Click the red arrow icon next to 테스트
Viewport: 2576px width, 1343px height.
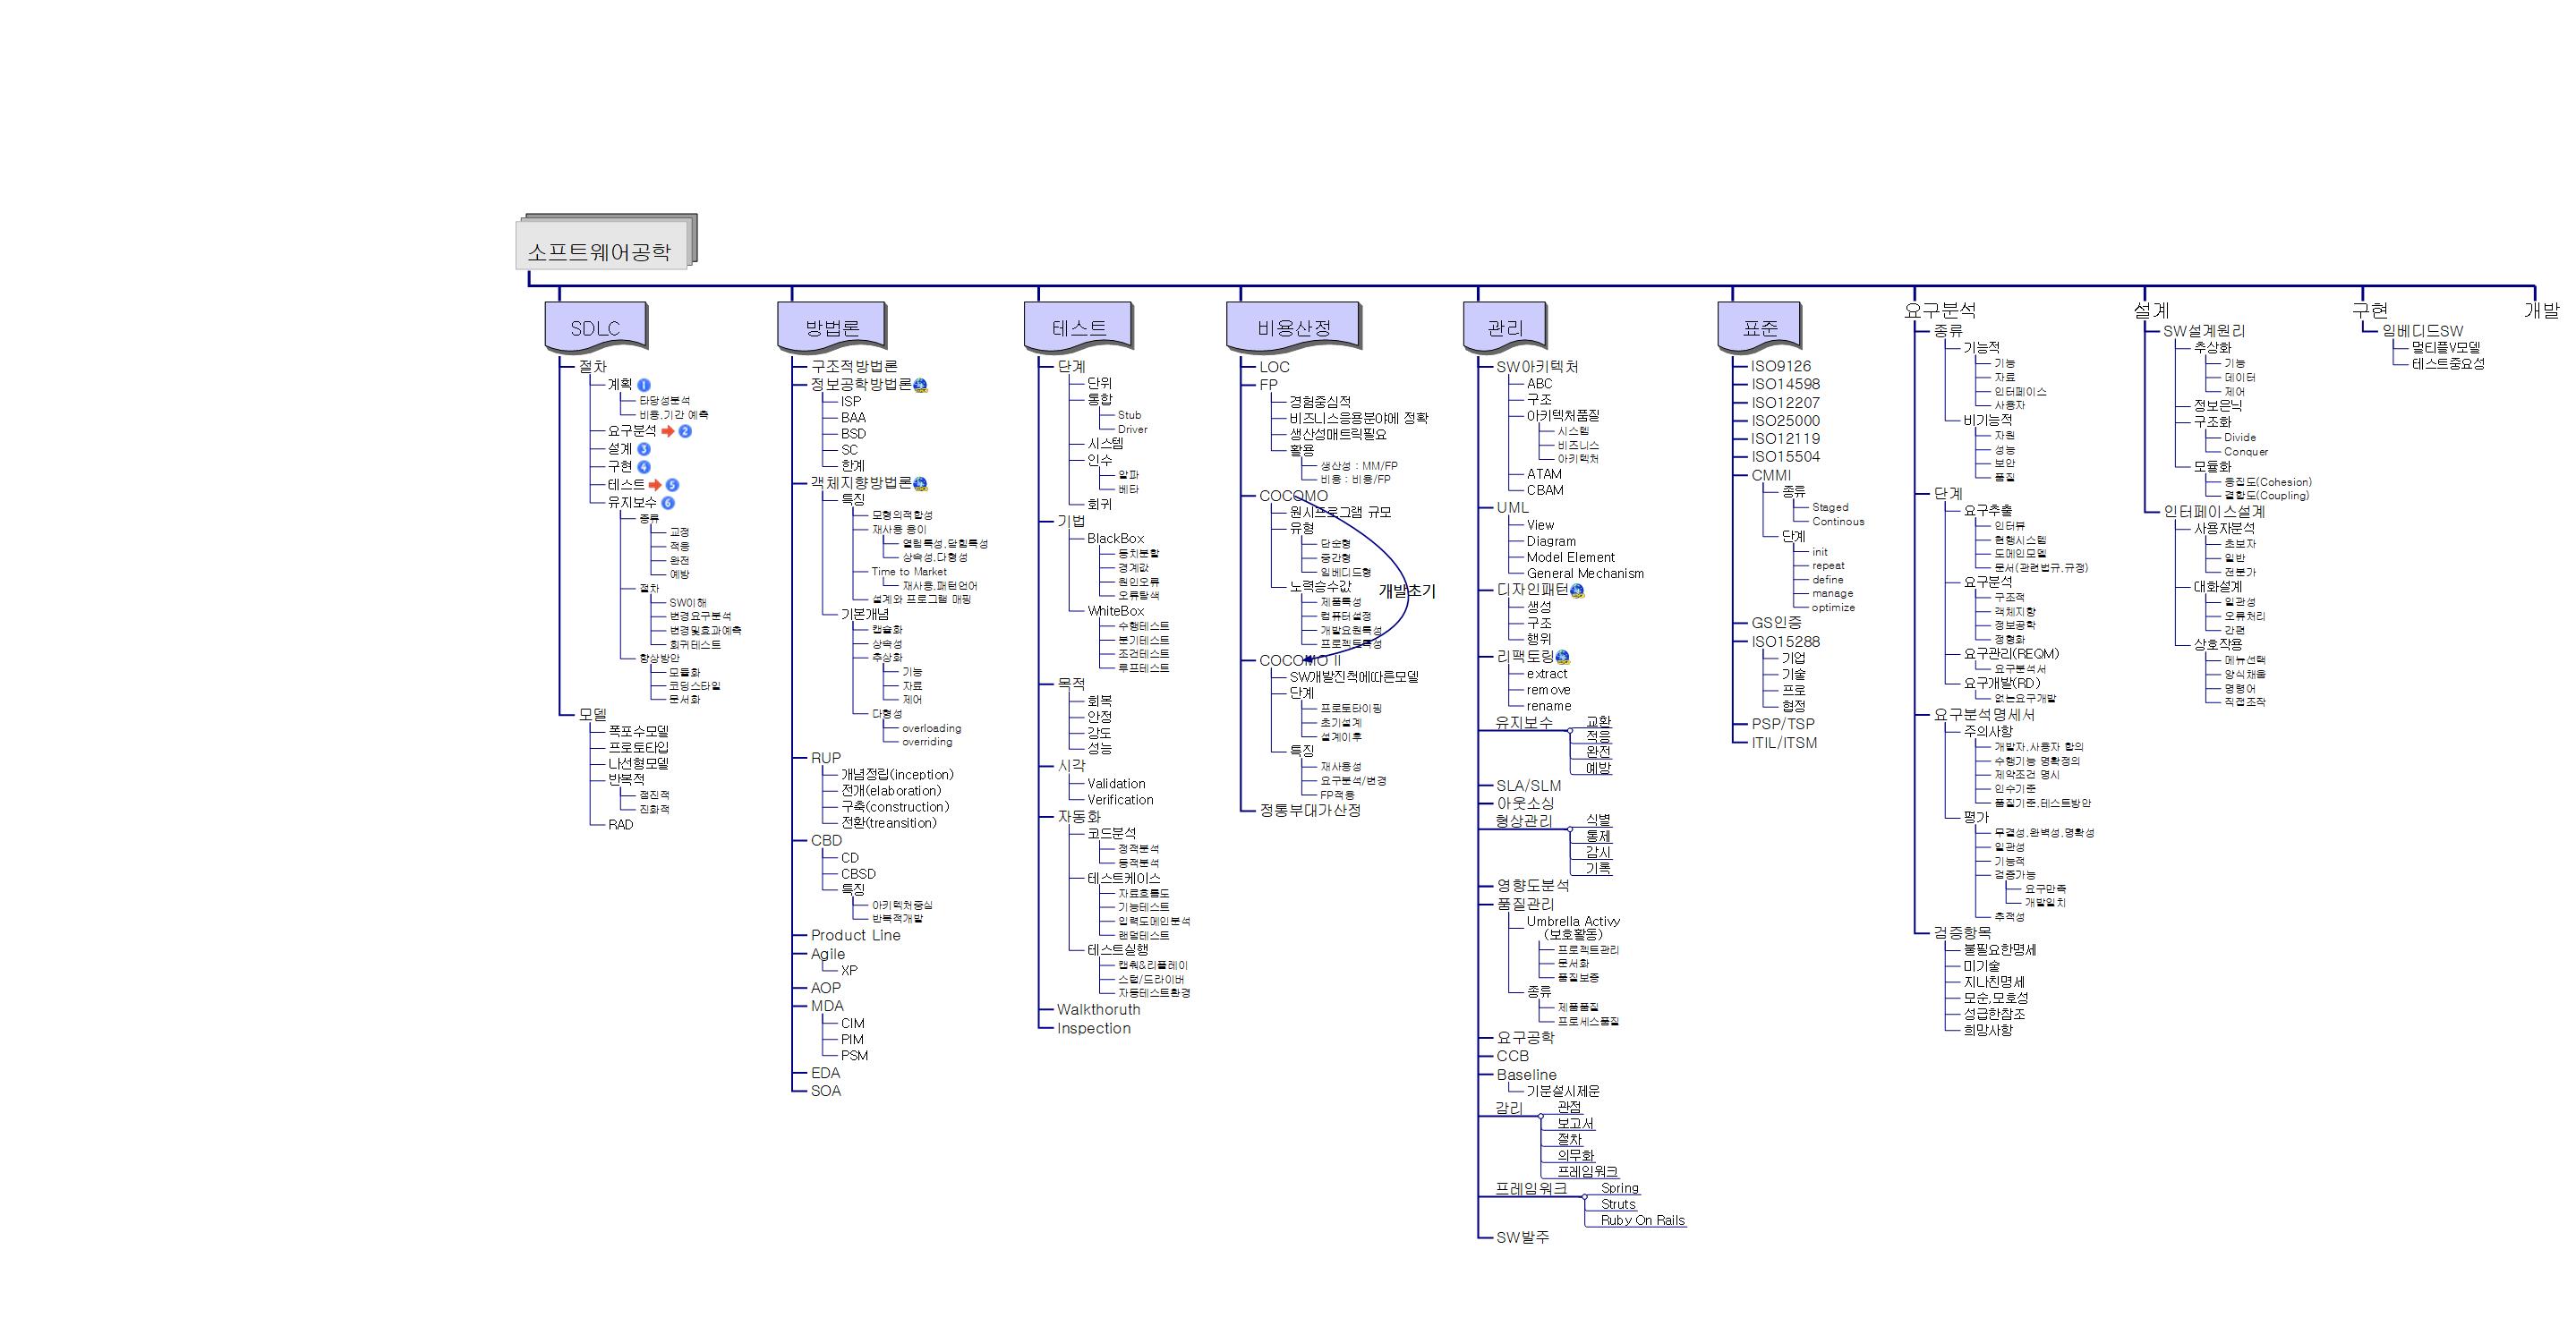point(655,485)
